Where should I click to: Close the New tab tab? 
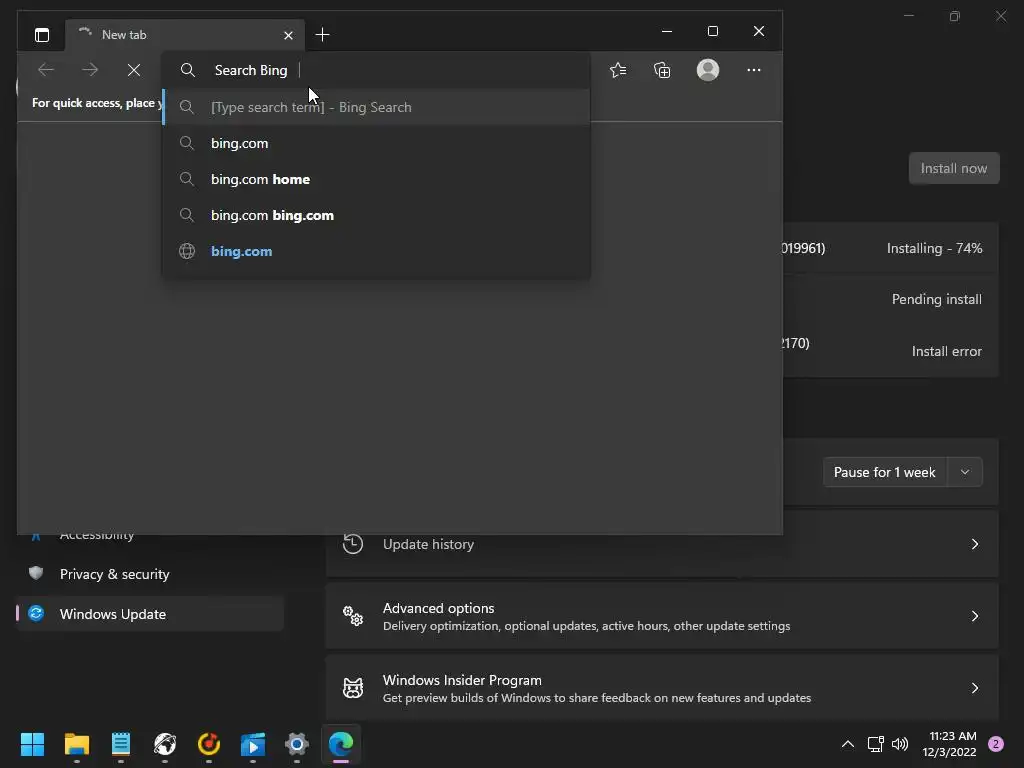coord(288,35)
